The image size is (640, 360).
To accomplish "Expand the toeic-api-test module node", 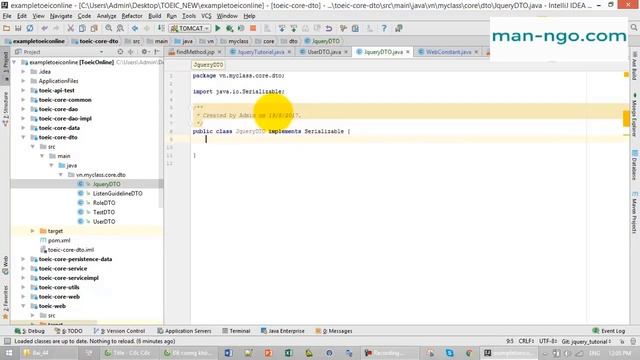I will click(23, 90).
